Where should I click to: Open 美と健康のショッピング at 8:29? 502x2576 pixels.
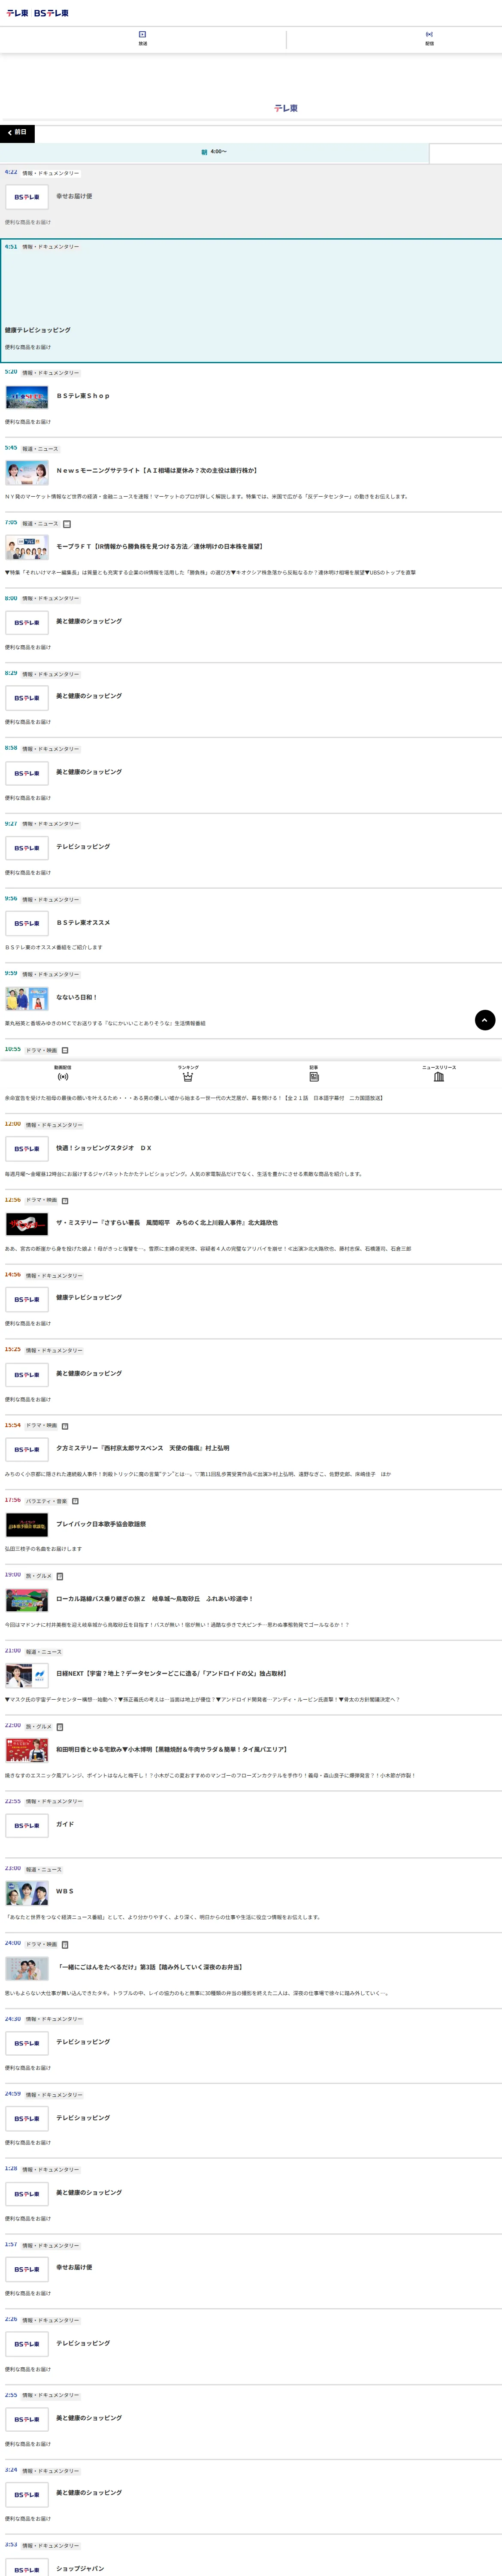(89, 696)
